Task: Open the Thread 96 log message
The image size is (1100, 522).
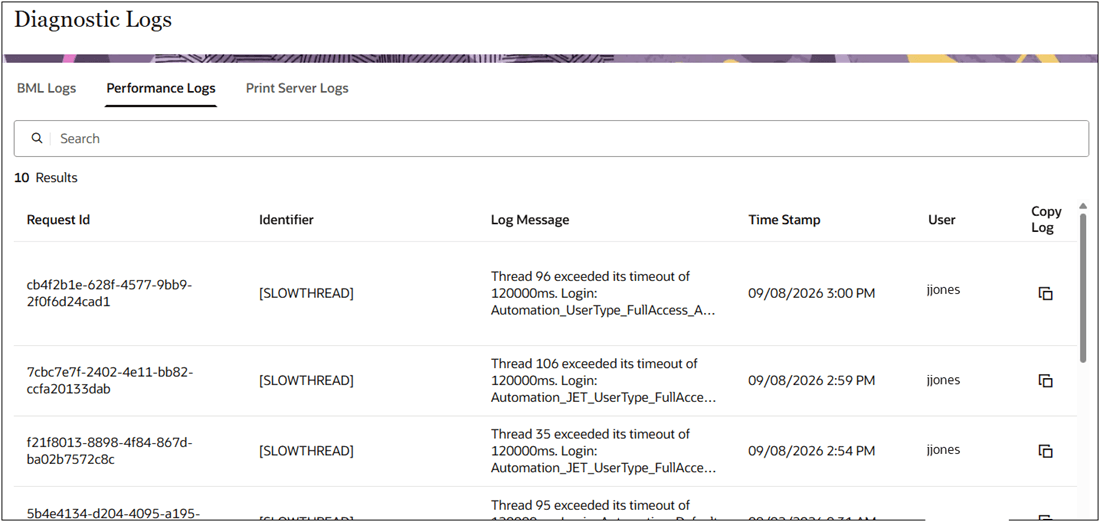Action: (603, 294)
